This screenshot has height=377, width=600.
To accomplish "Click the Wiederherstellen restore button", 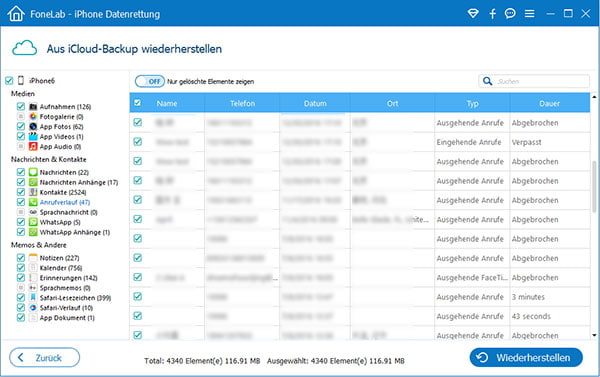I will tap(526, 357).
